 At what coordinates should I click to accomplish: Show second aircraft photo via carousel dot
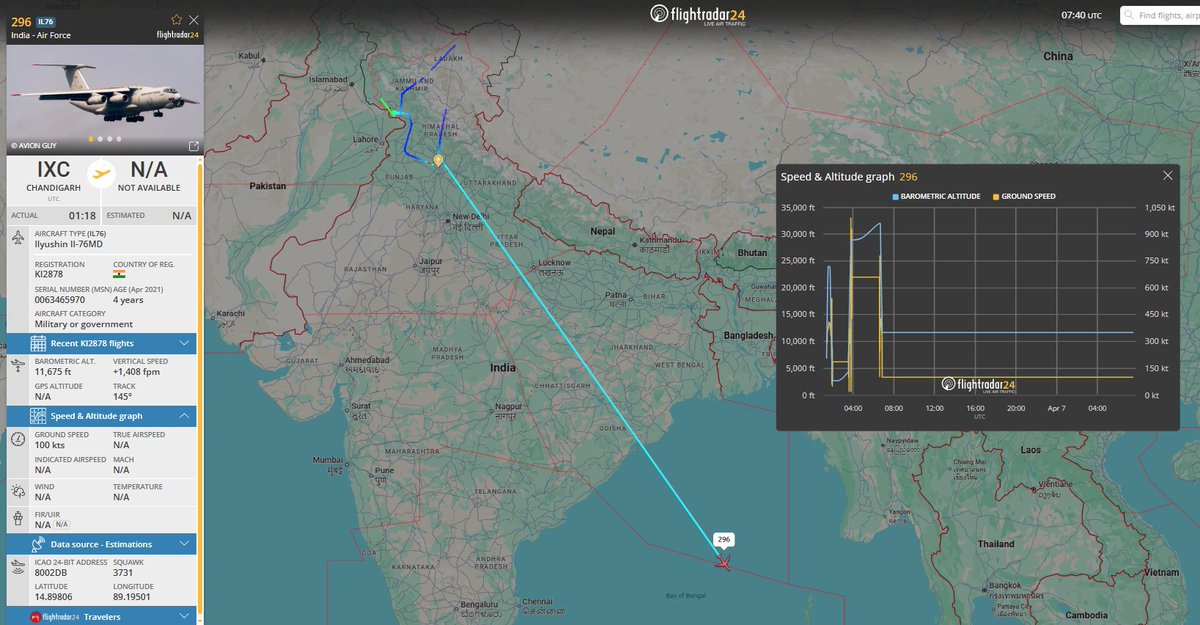pos(100,139)
